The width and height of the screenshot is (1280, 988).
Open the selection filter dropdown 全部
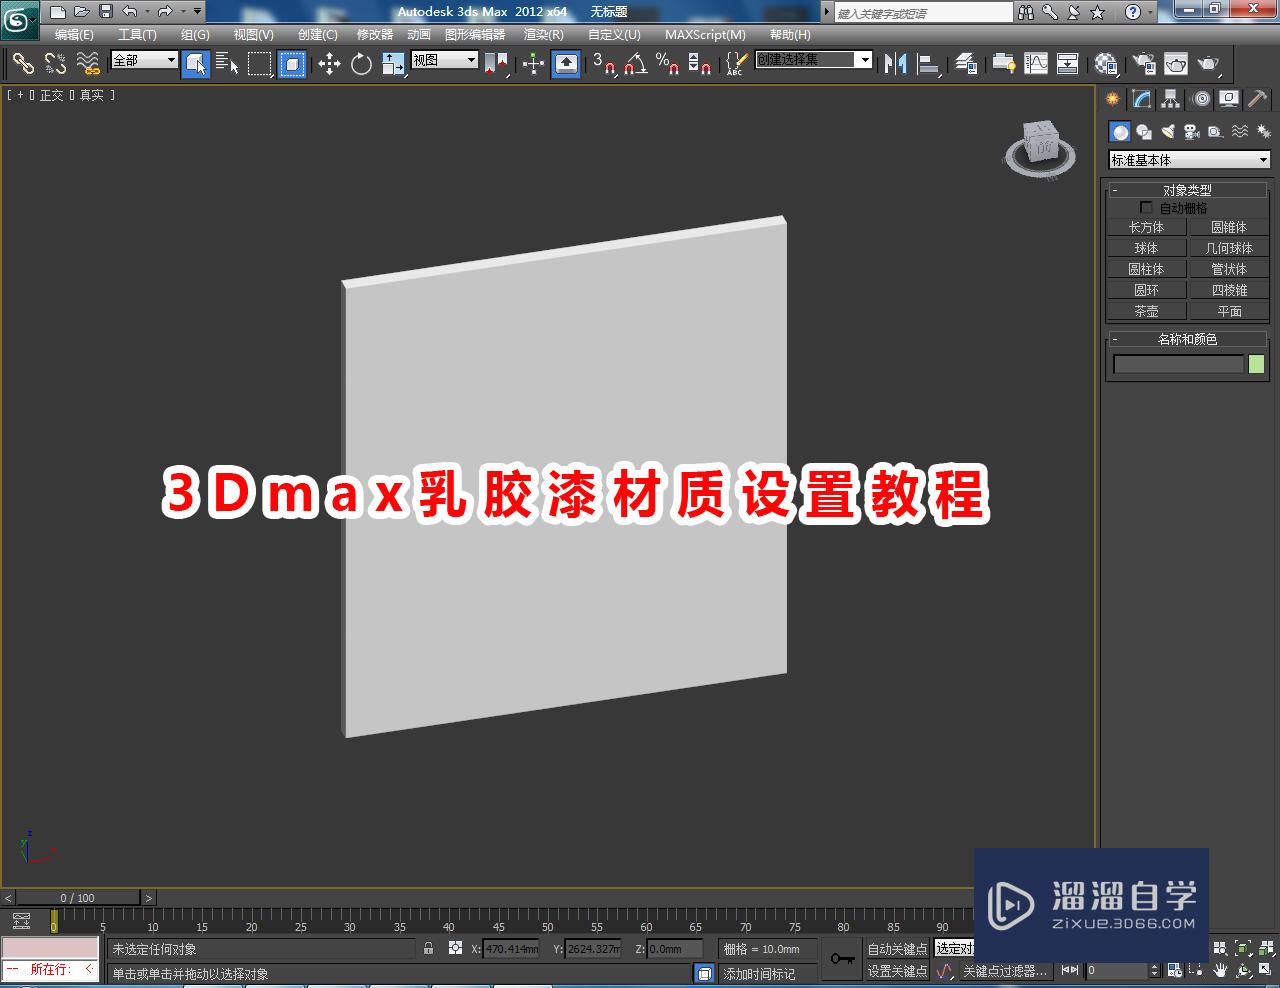pyautogui.click(x=144, y=60)
